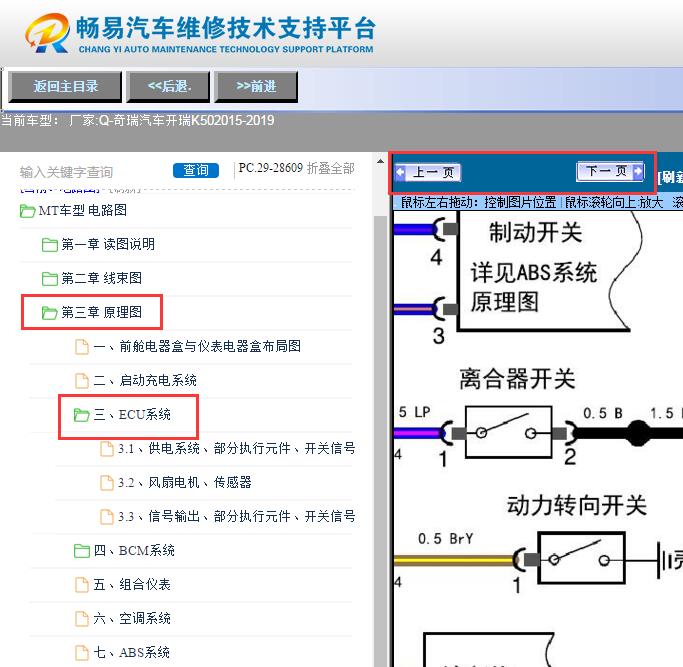Click the 制动开关 box in the diagram
The height and width of the screenshot is (667, 683).
coord(547,270)
